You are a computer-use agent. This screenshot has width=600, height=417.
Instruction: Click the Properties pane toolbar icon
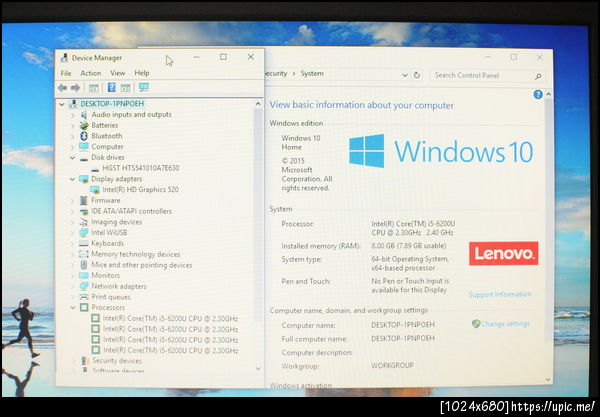126,88
